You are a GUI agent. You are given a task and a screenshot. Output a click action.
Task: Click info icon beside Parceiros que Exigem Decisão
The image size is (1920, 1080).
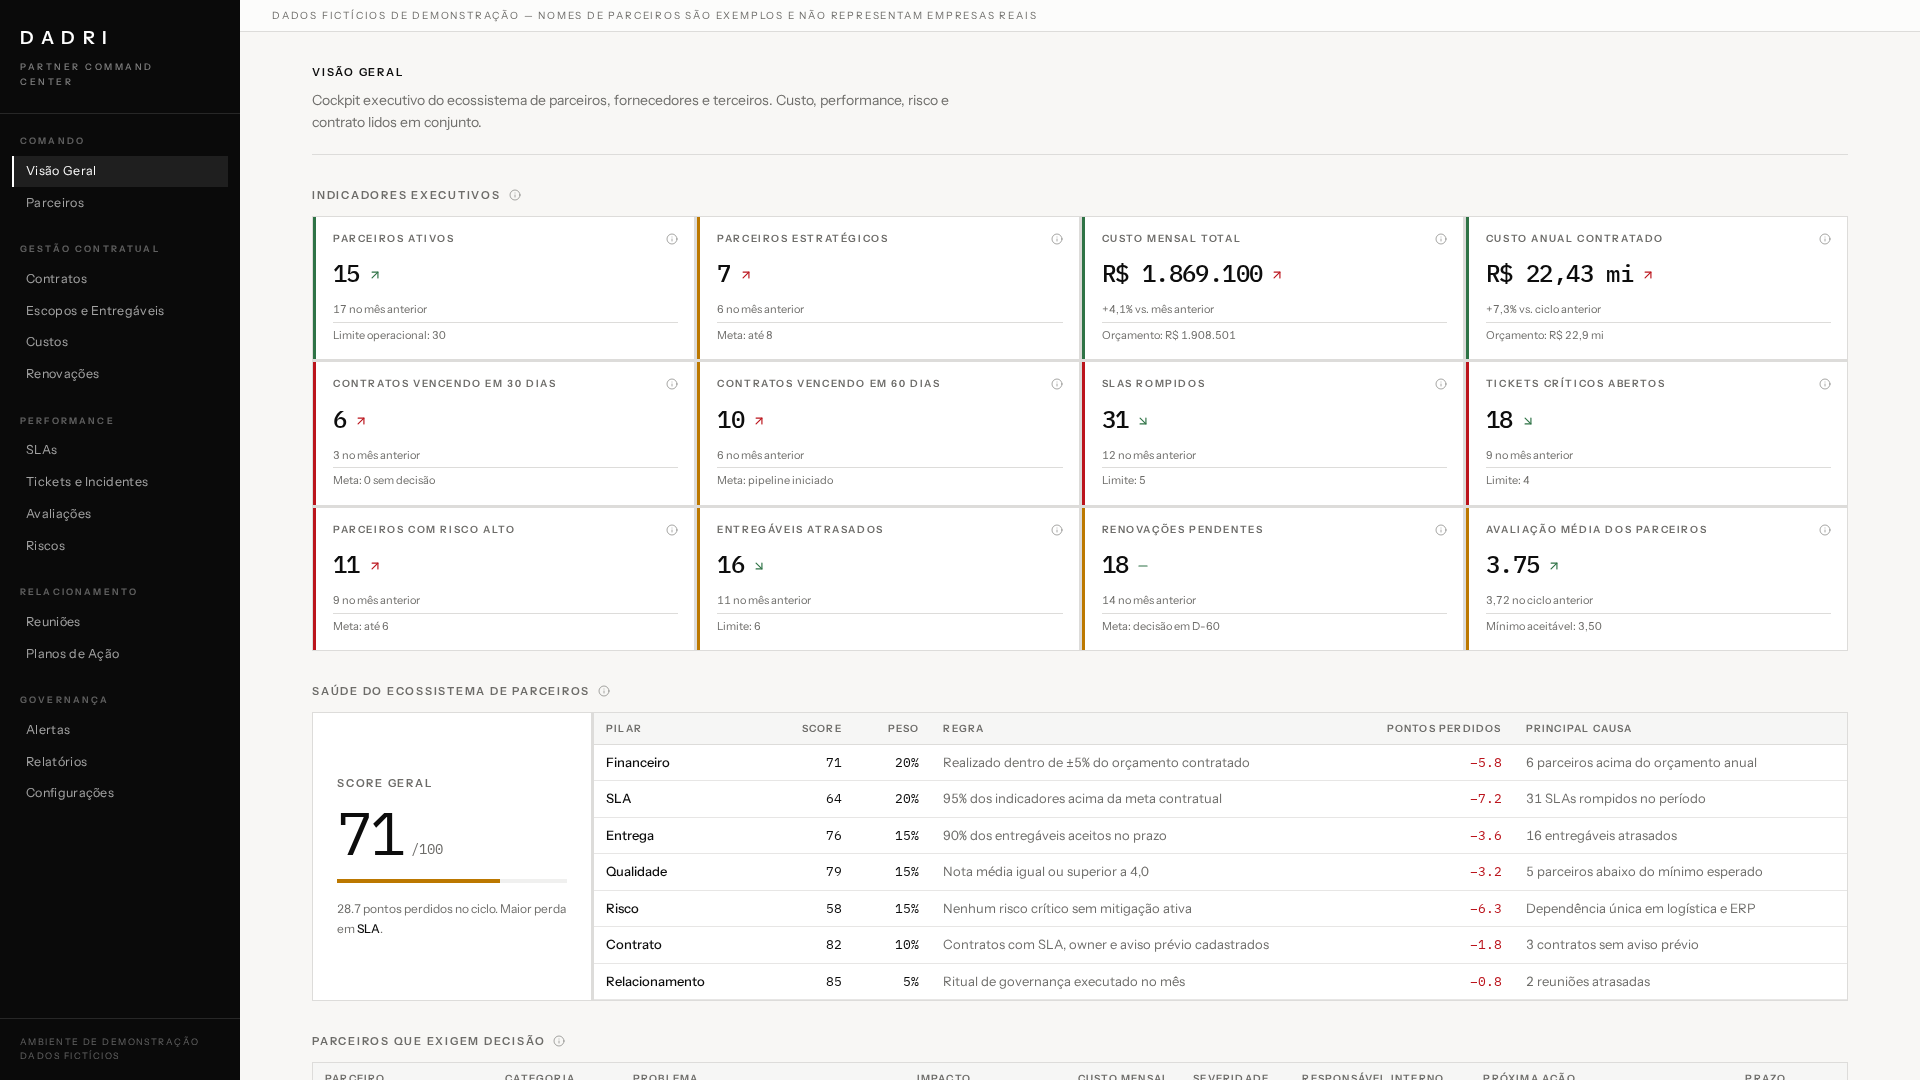click(559, 1041)
